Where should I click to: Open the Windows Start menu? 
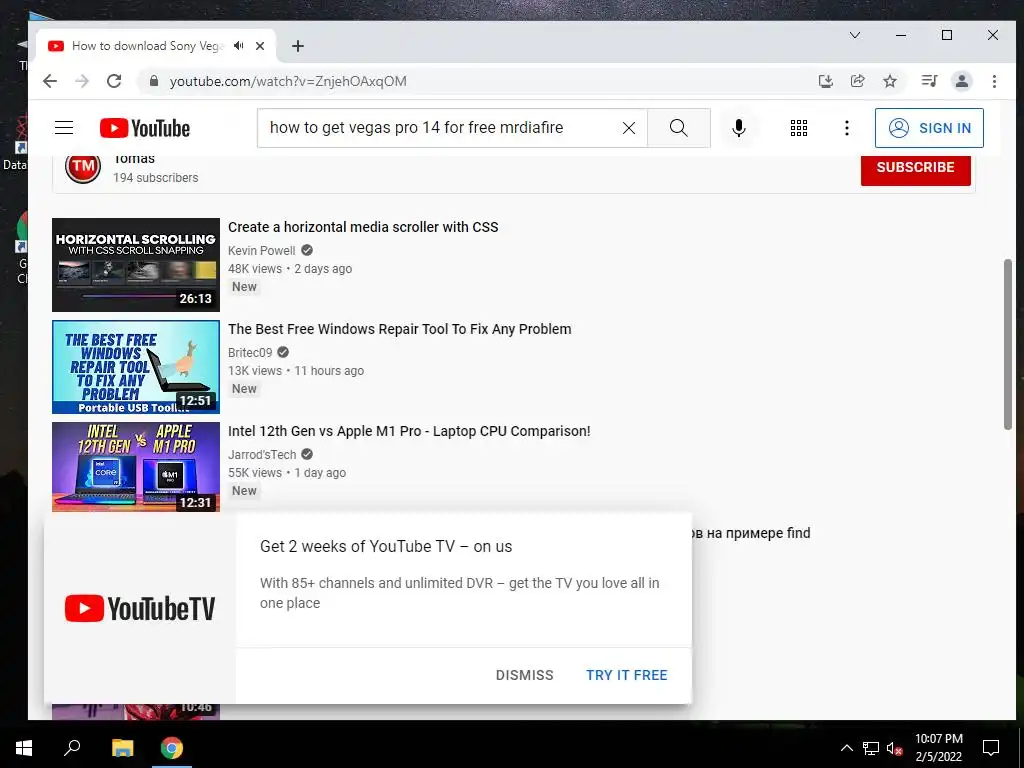point(24,748)
